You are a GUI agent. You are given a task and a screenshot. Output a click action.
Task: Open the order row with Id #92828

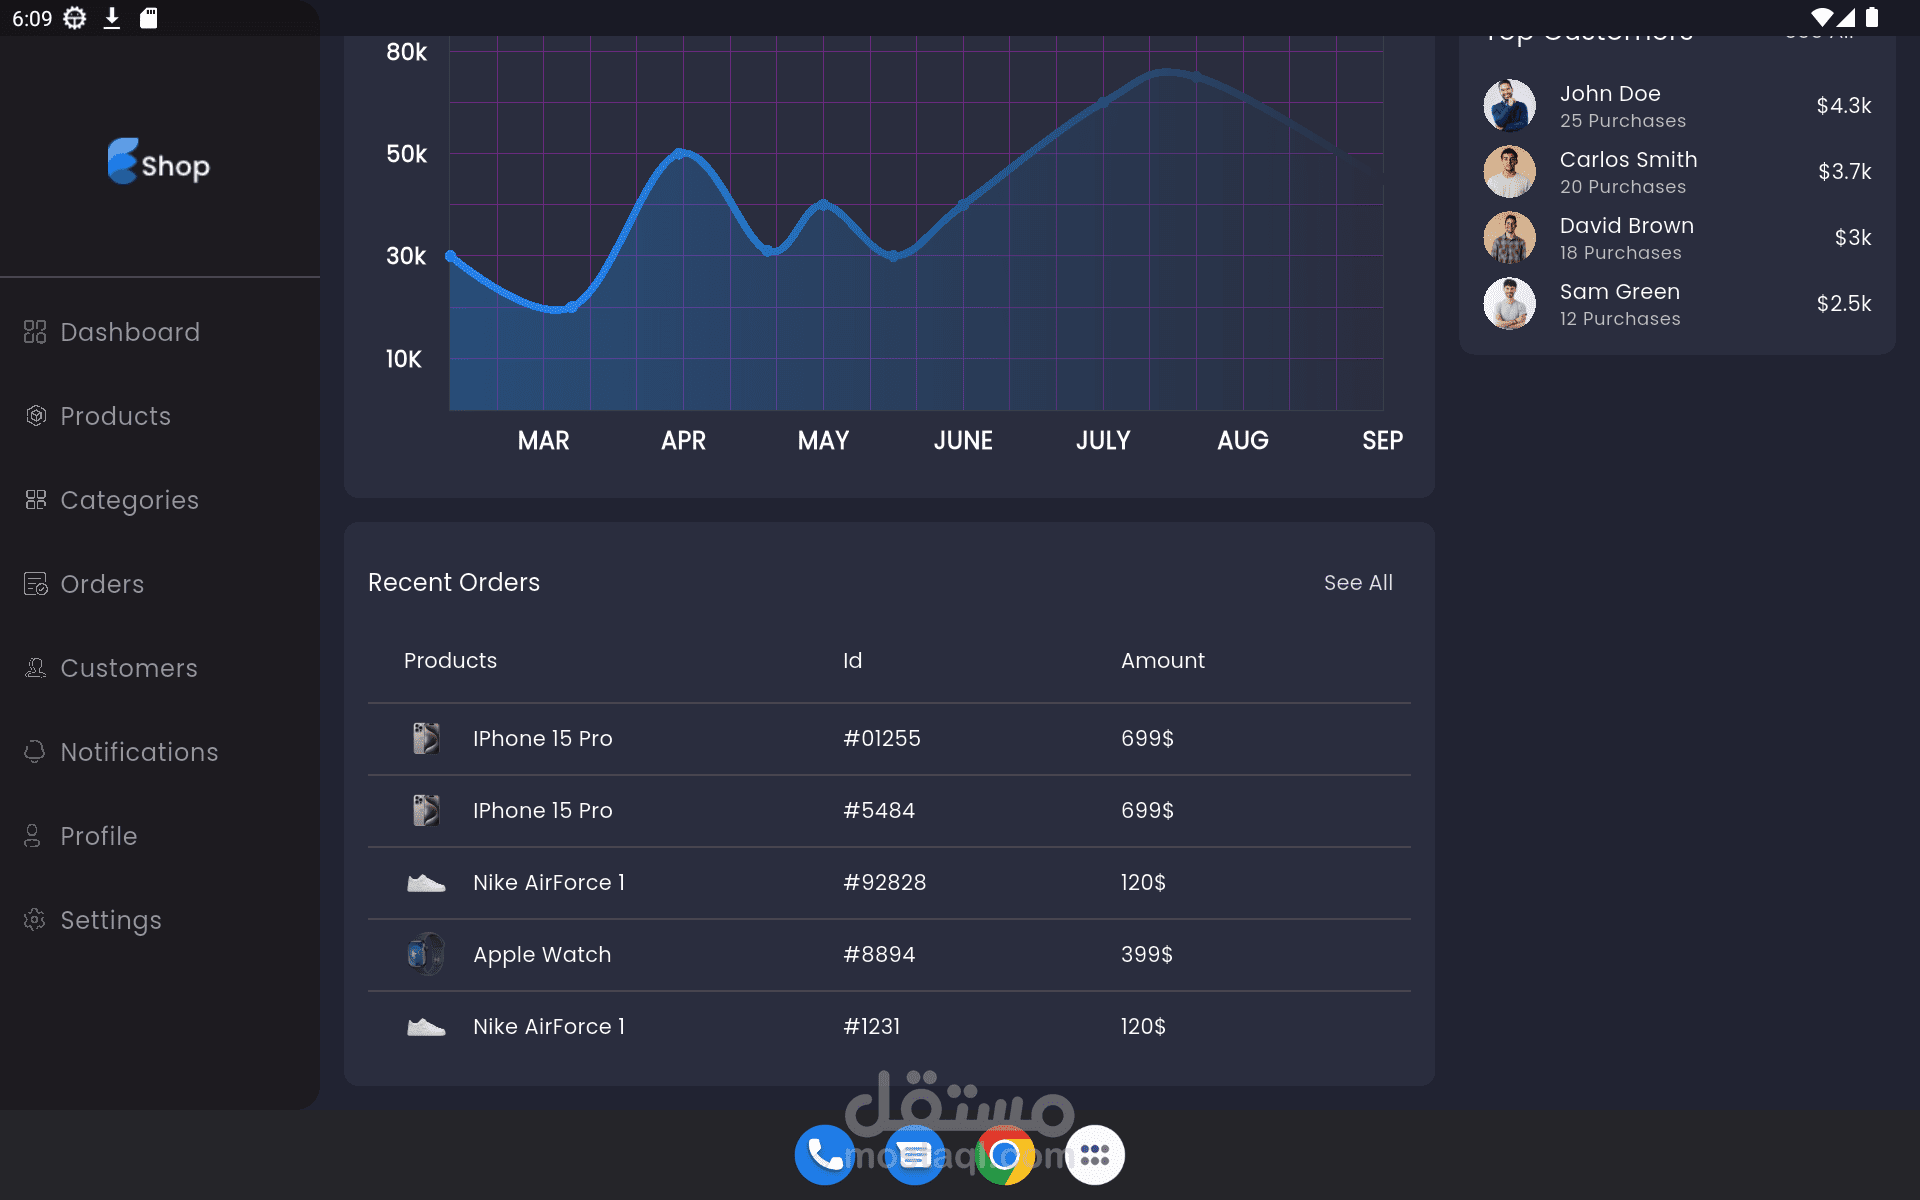click(x=884, y=883)
